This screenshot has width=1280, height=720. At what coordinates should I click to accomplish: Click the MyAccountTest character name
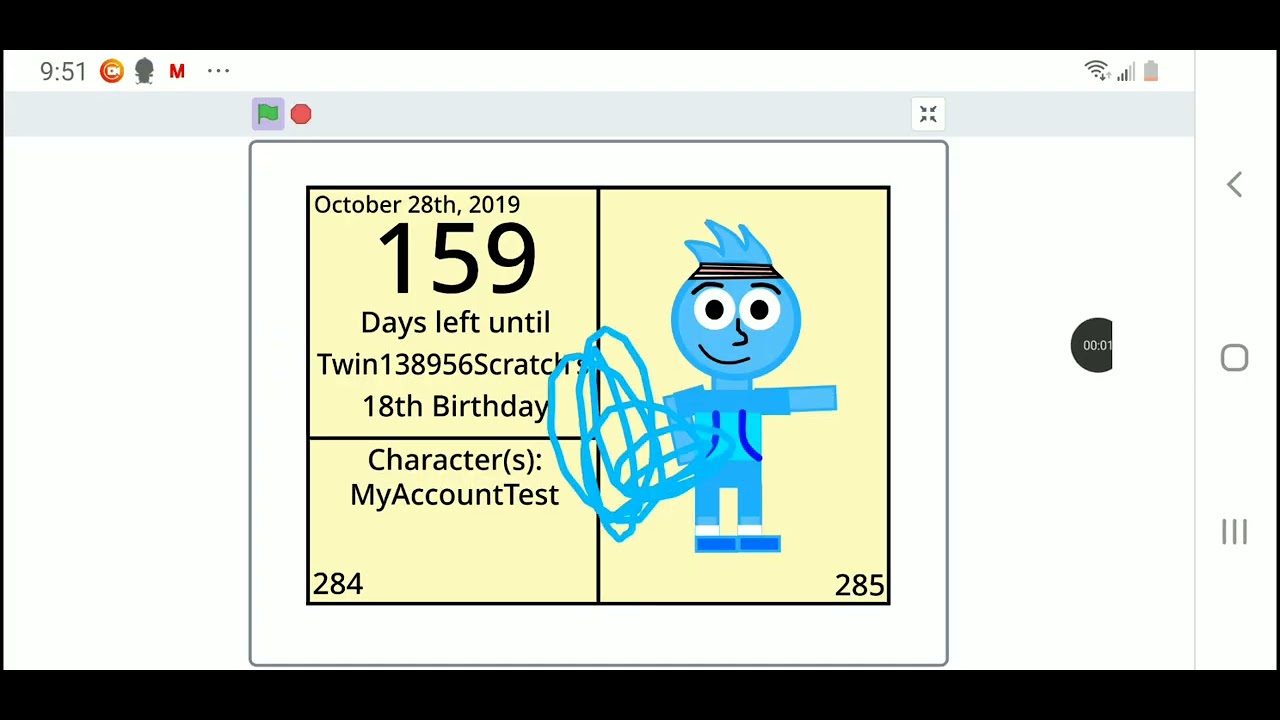[x=454, y=495]
